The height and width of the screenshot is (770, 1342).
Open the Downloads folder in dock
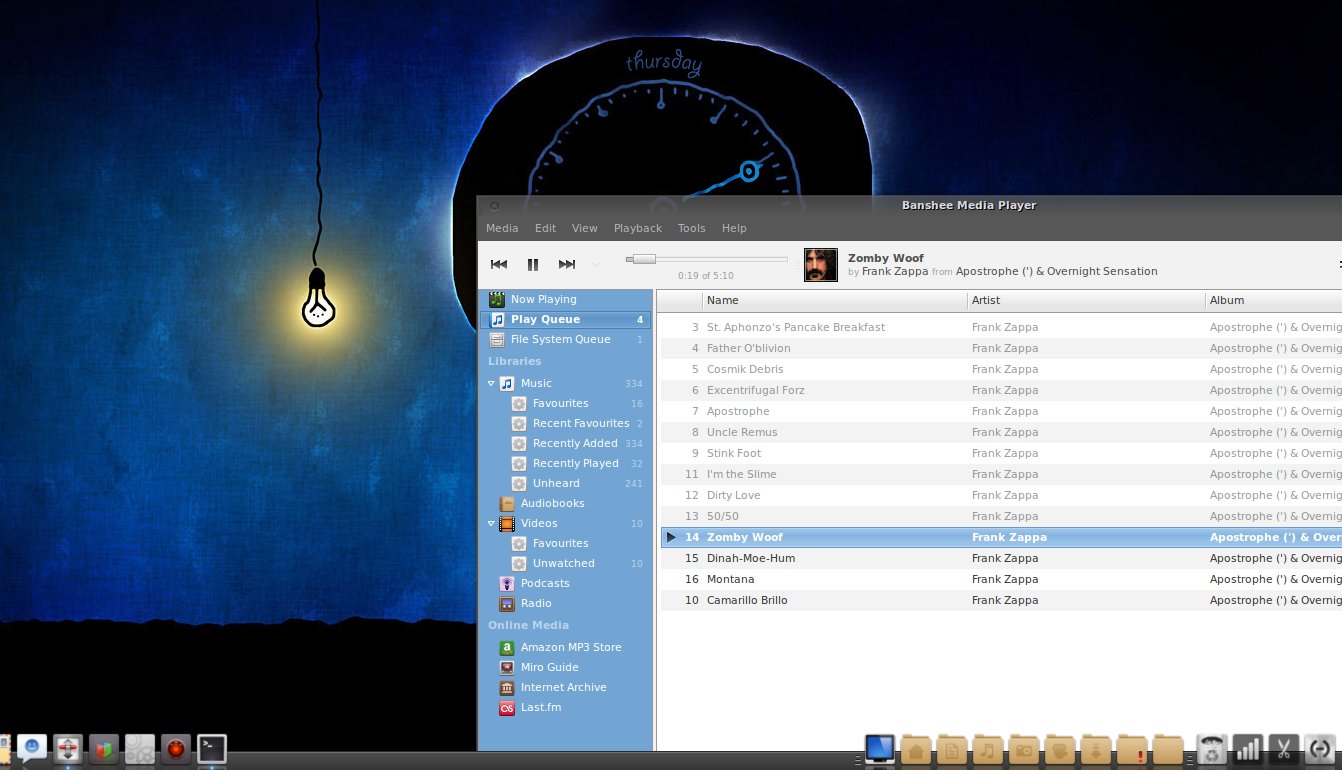pyautogui.click(x=1096, y=749)
